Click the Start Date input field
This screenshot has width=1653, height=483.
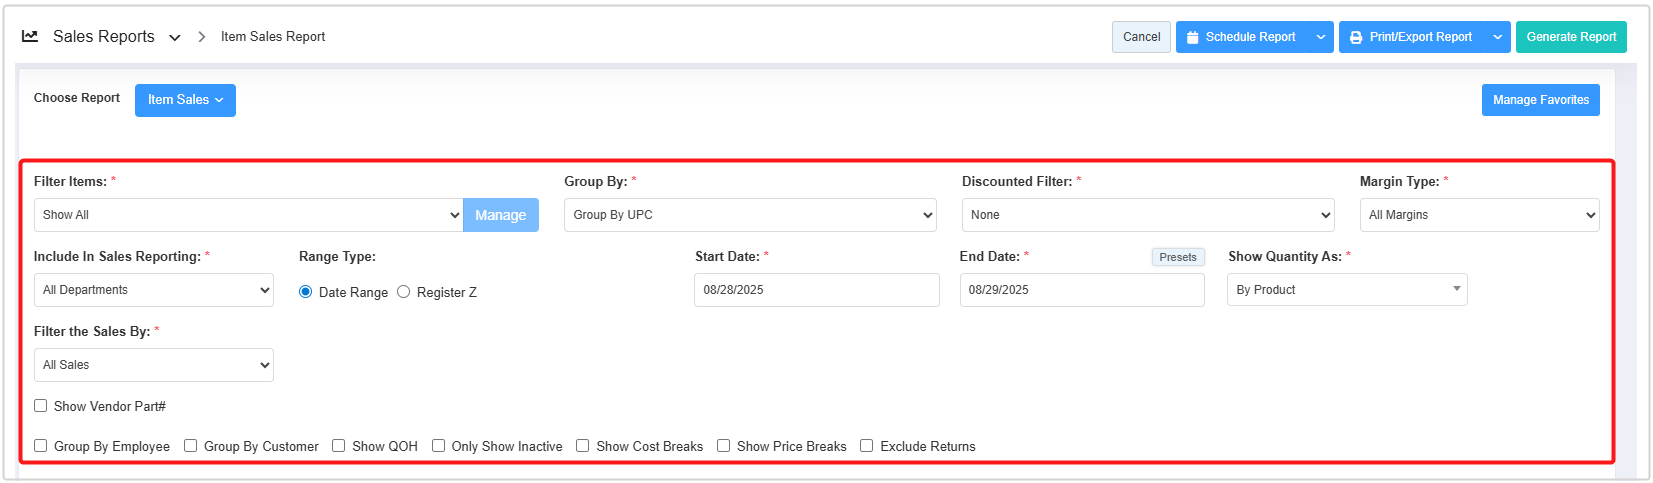(816, 290)
